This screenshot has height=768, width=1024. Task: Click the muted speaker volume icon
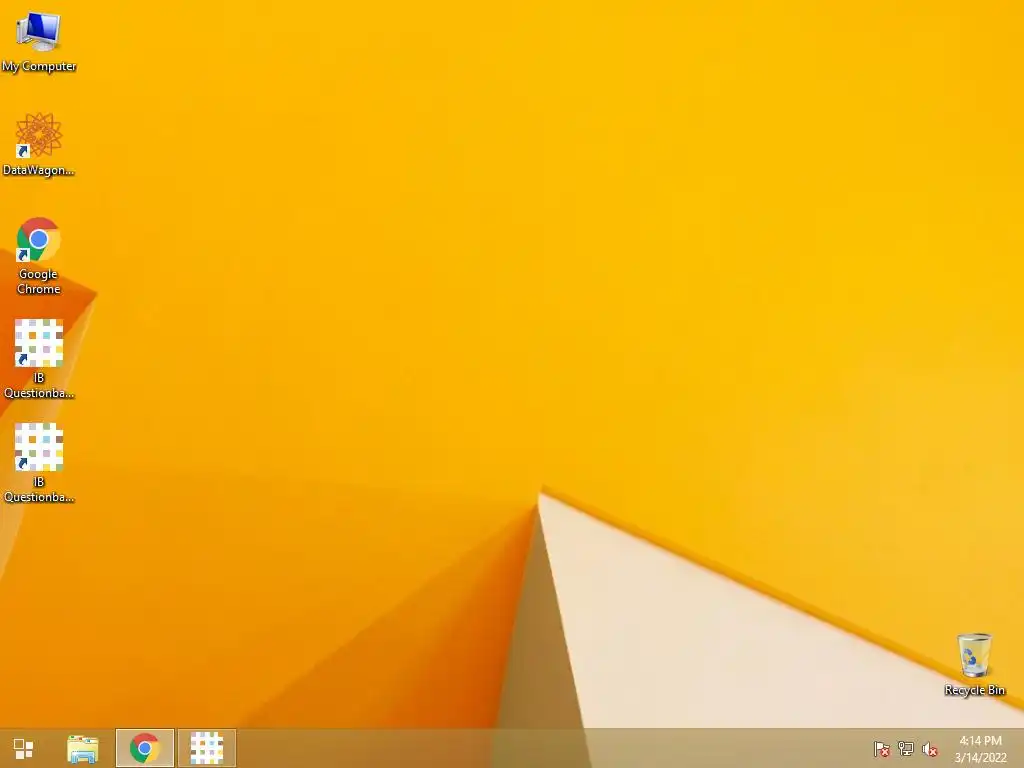pyautogui.click(x=930, y=749)
